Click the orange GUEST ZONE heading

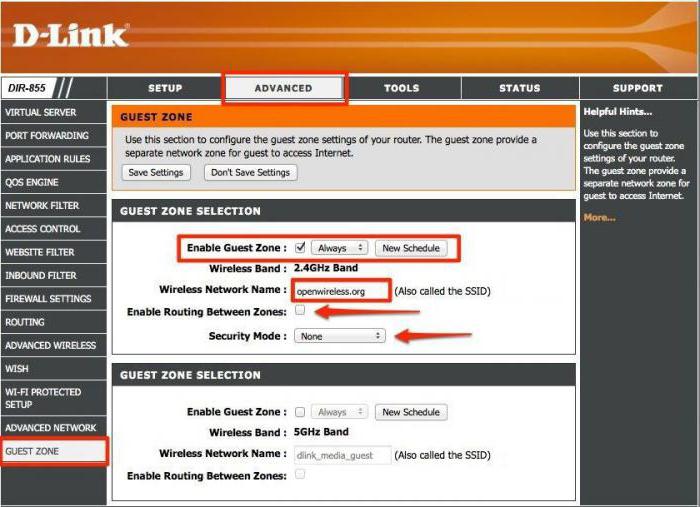pos(156,117)
